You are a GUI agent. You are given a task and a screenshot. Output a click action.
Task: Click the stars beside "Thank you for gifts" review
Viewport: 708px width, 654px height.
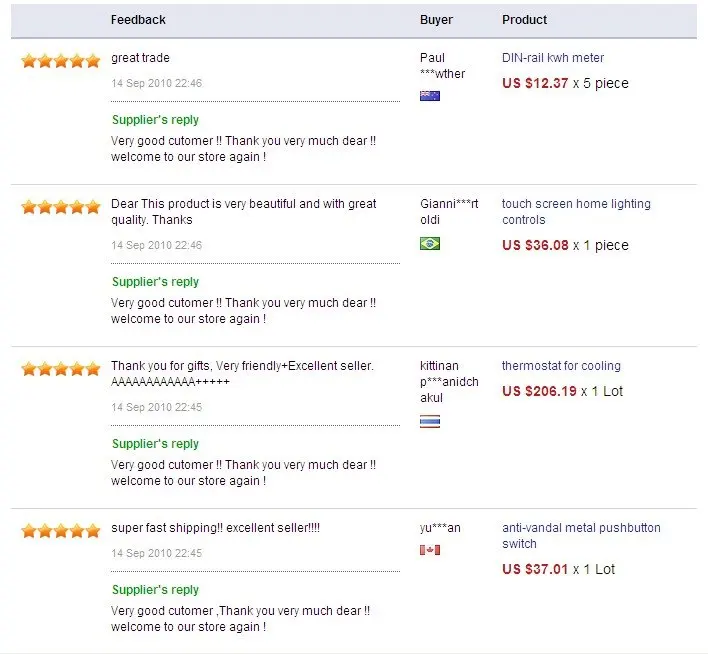[x=61, y=368]
